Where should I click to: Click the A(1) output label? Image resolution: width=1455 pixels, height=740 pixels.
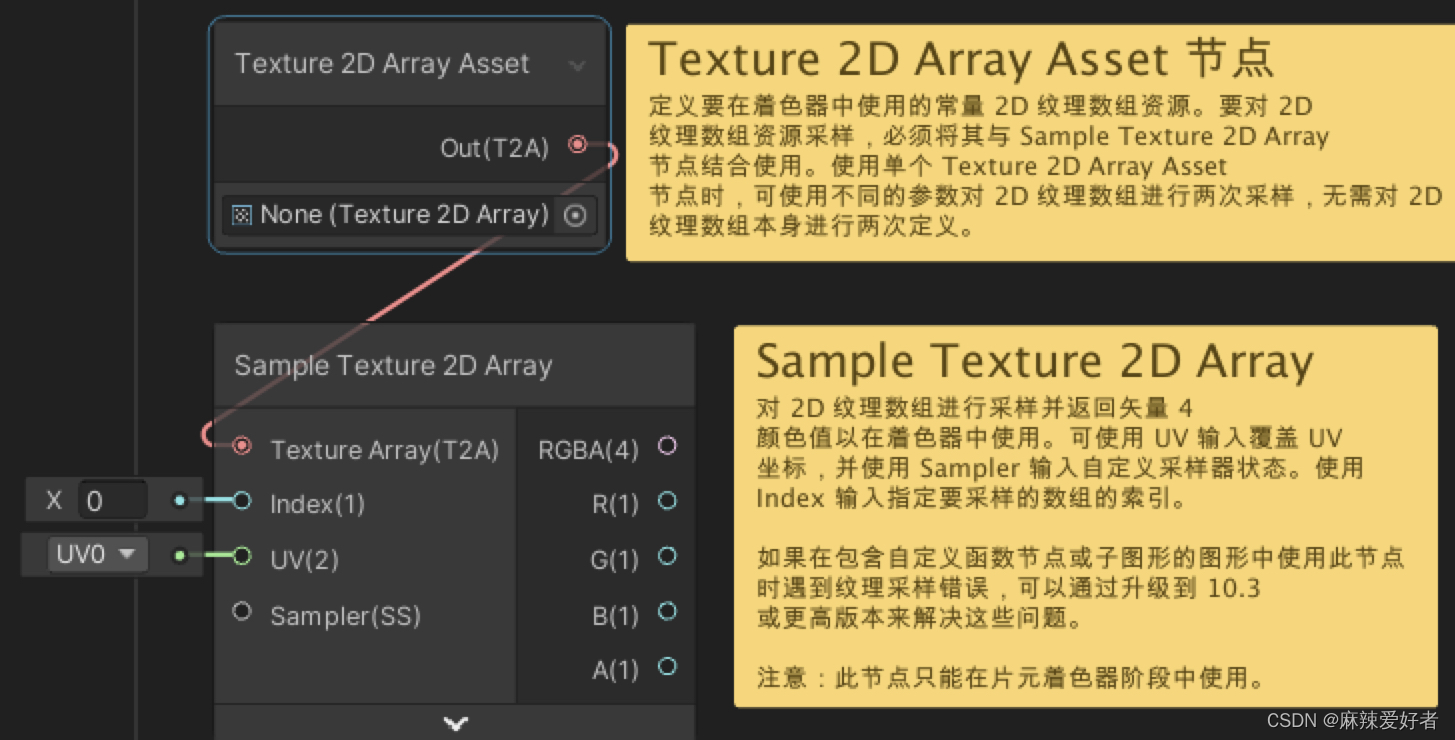615,671
